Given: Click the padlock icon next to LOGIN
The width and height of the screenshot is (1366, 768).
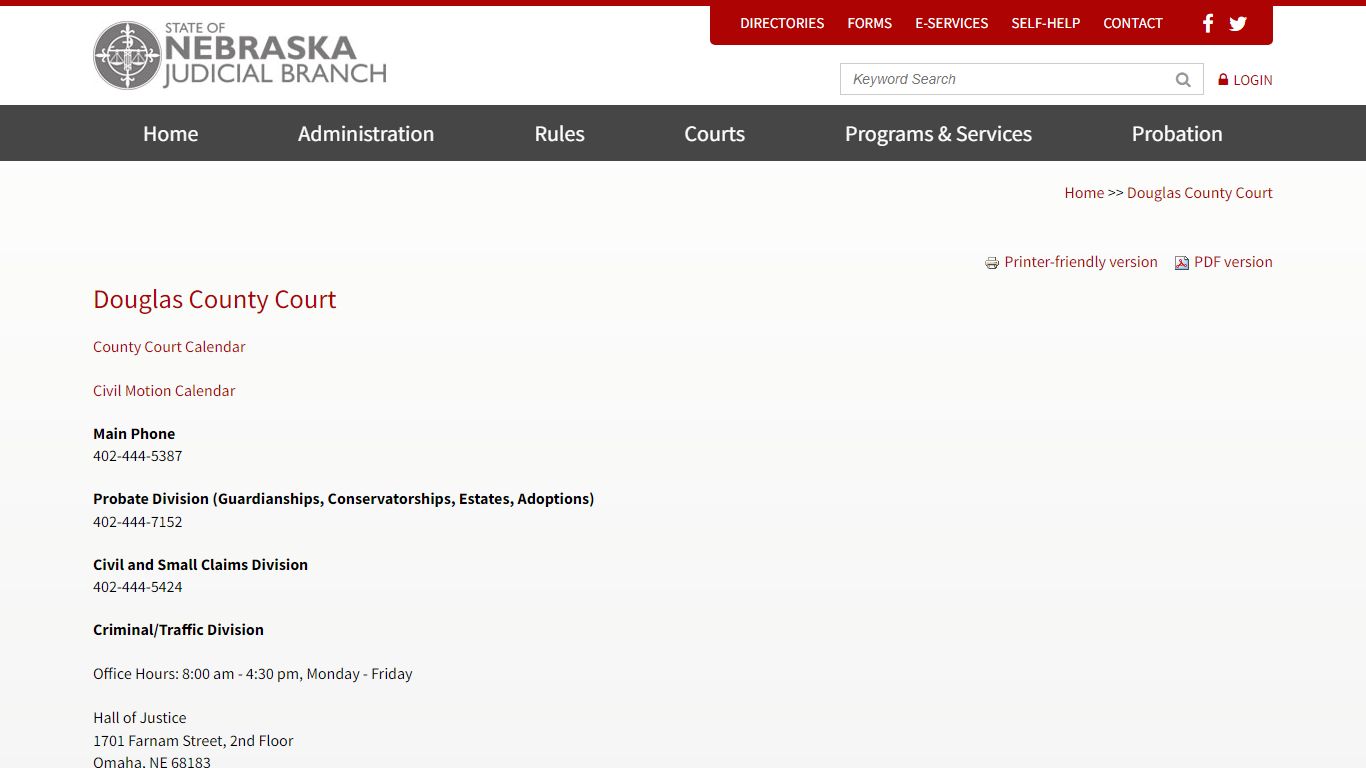Looking at the screenshot, I should point(1222,79).
